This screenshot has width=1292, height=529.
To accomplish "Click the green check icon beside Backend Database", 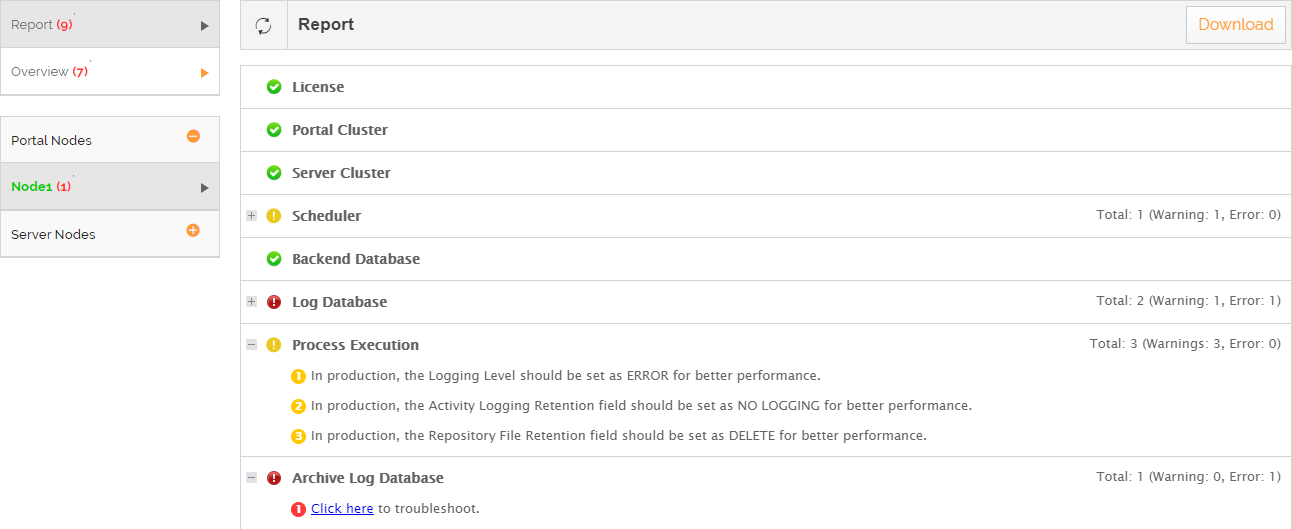I will pyautogui.click(x=274, y=259).
